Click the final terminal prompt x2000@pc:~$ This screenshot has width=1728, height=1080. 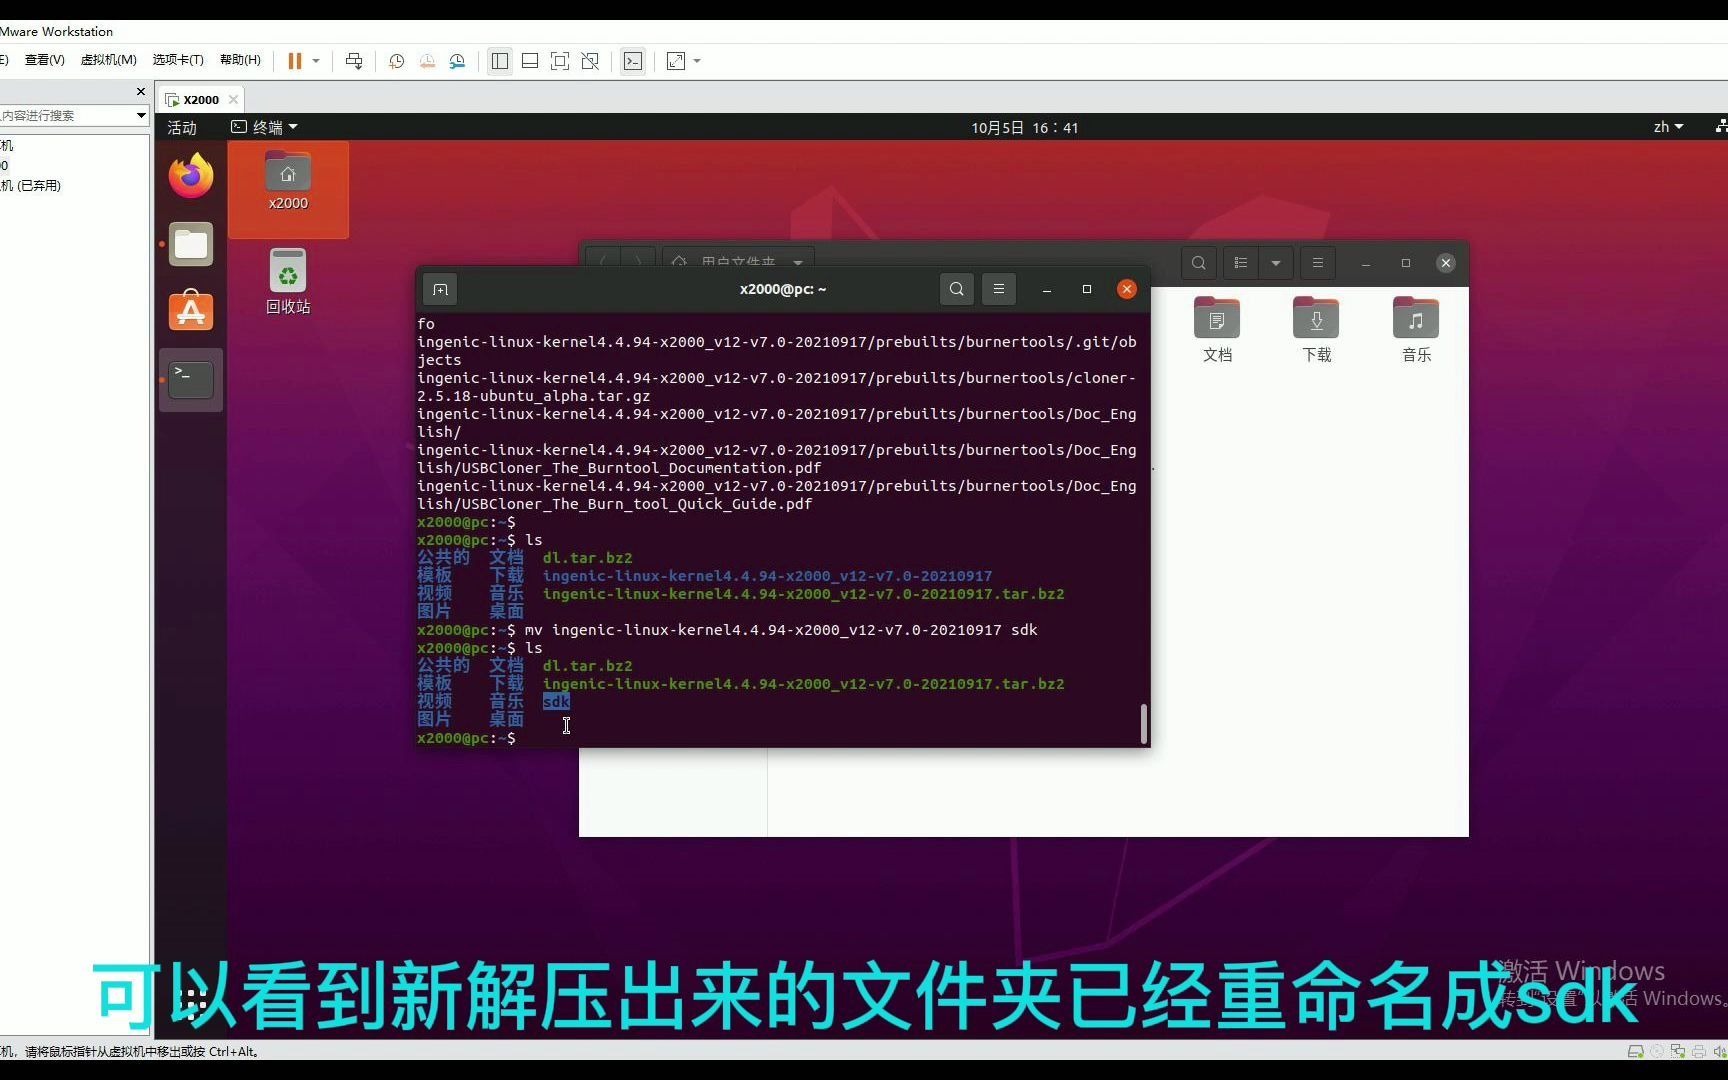click(466, 738)
